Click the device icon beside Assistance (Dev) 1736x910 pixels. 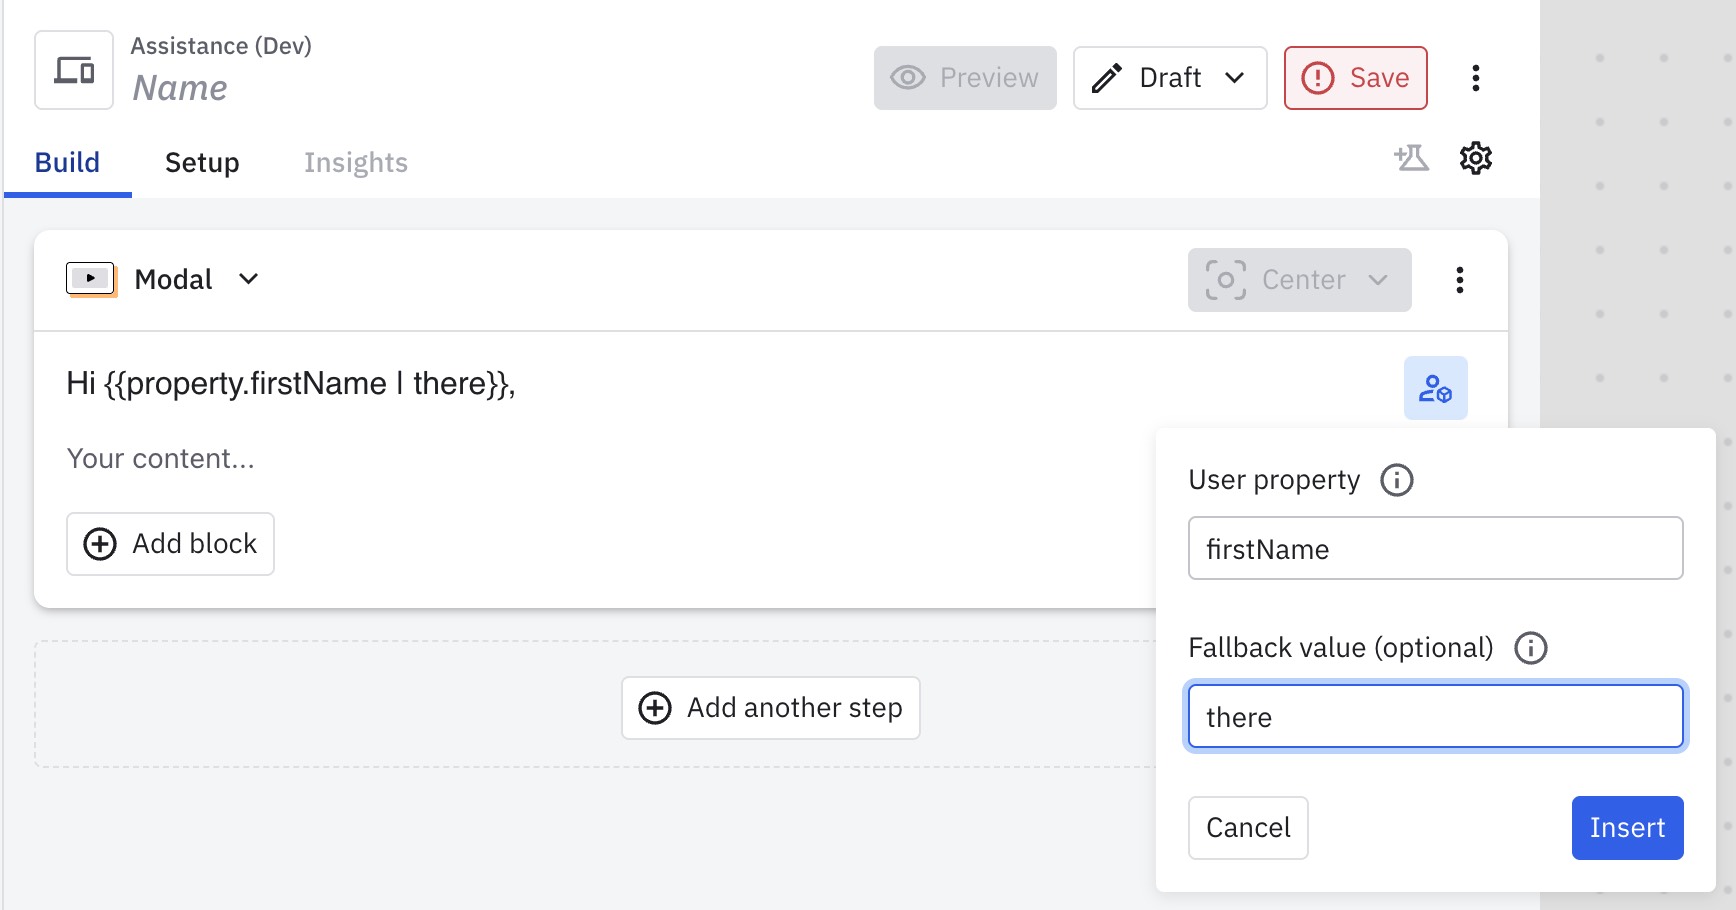pyautogui.click(x=74, y=70)
